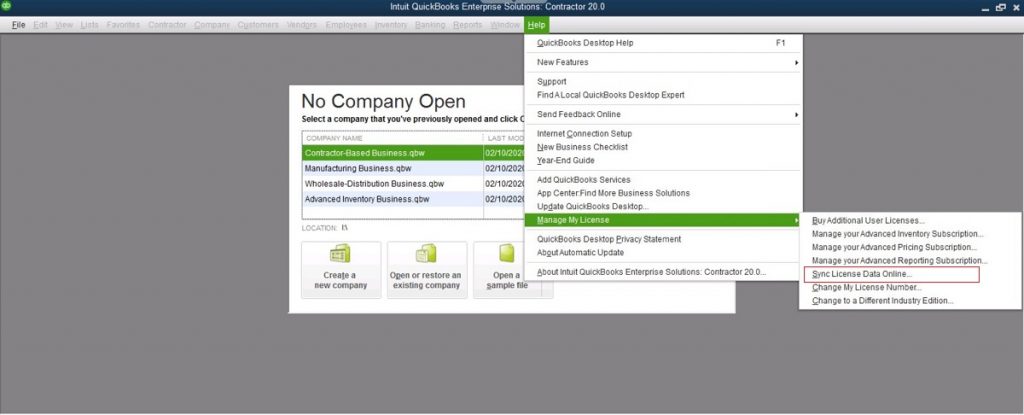Viewport: 1024px width, 415px height.
Task: Click the QuickBooks logo icon in title bar
Action: (7, 7)
